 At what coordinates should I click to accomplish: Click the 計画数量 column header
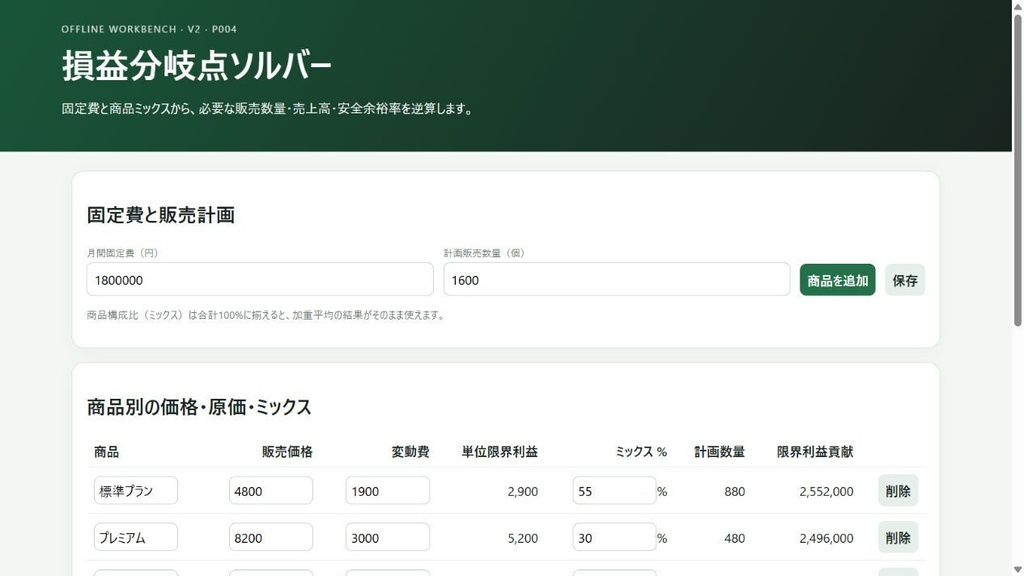720,452
